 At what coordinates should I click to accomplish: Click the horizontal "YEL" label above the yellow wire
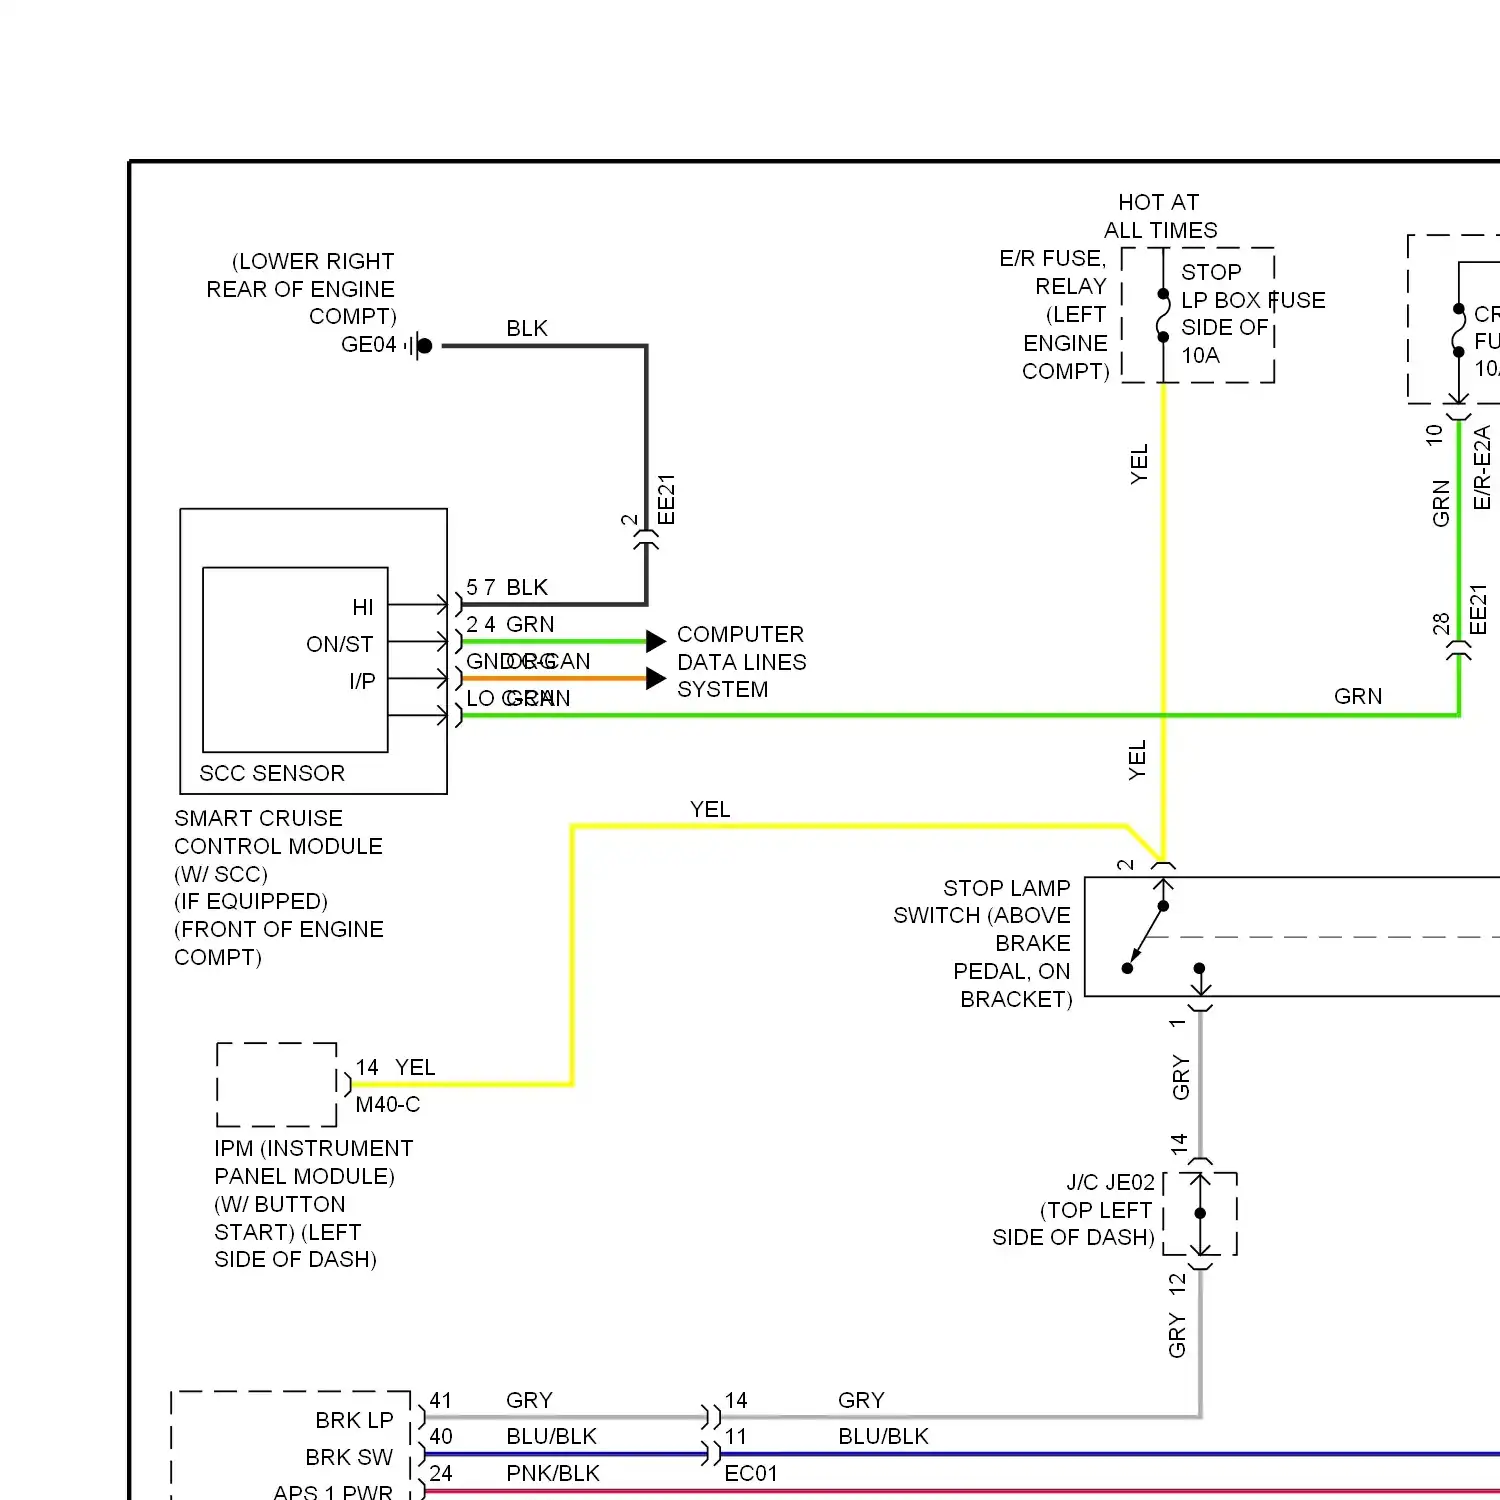710,809
